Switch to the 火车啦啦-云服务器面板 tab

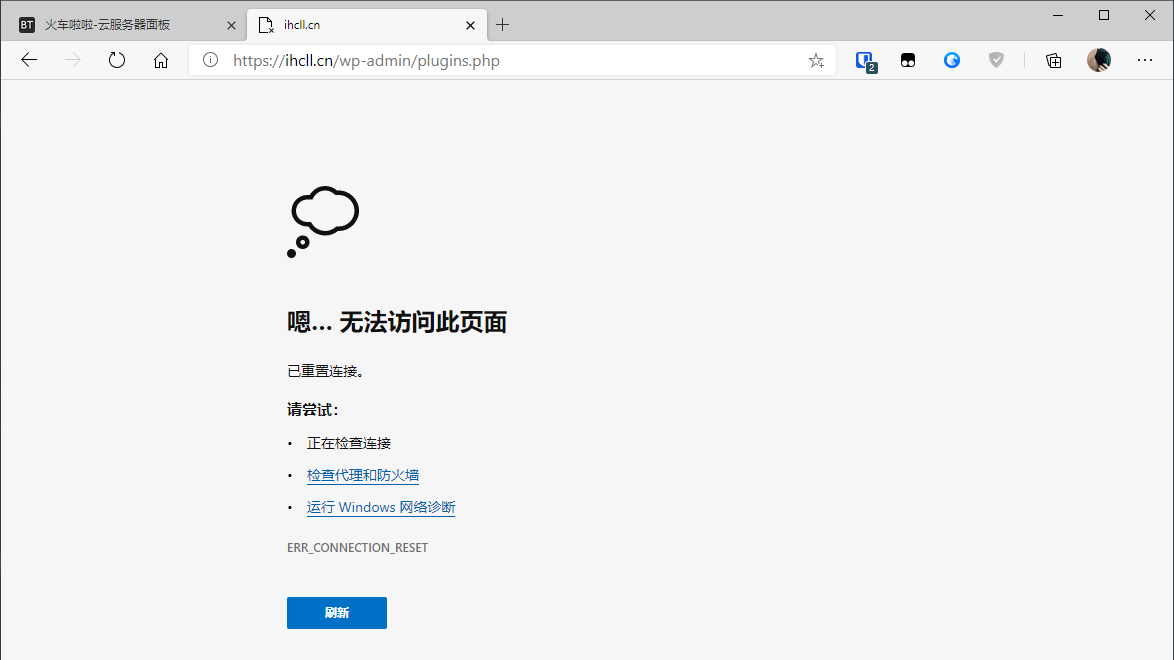click(x=120, y=24)
